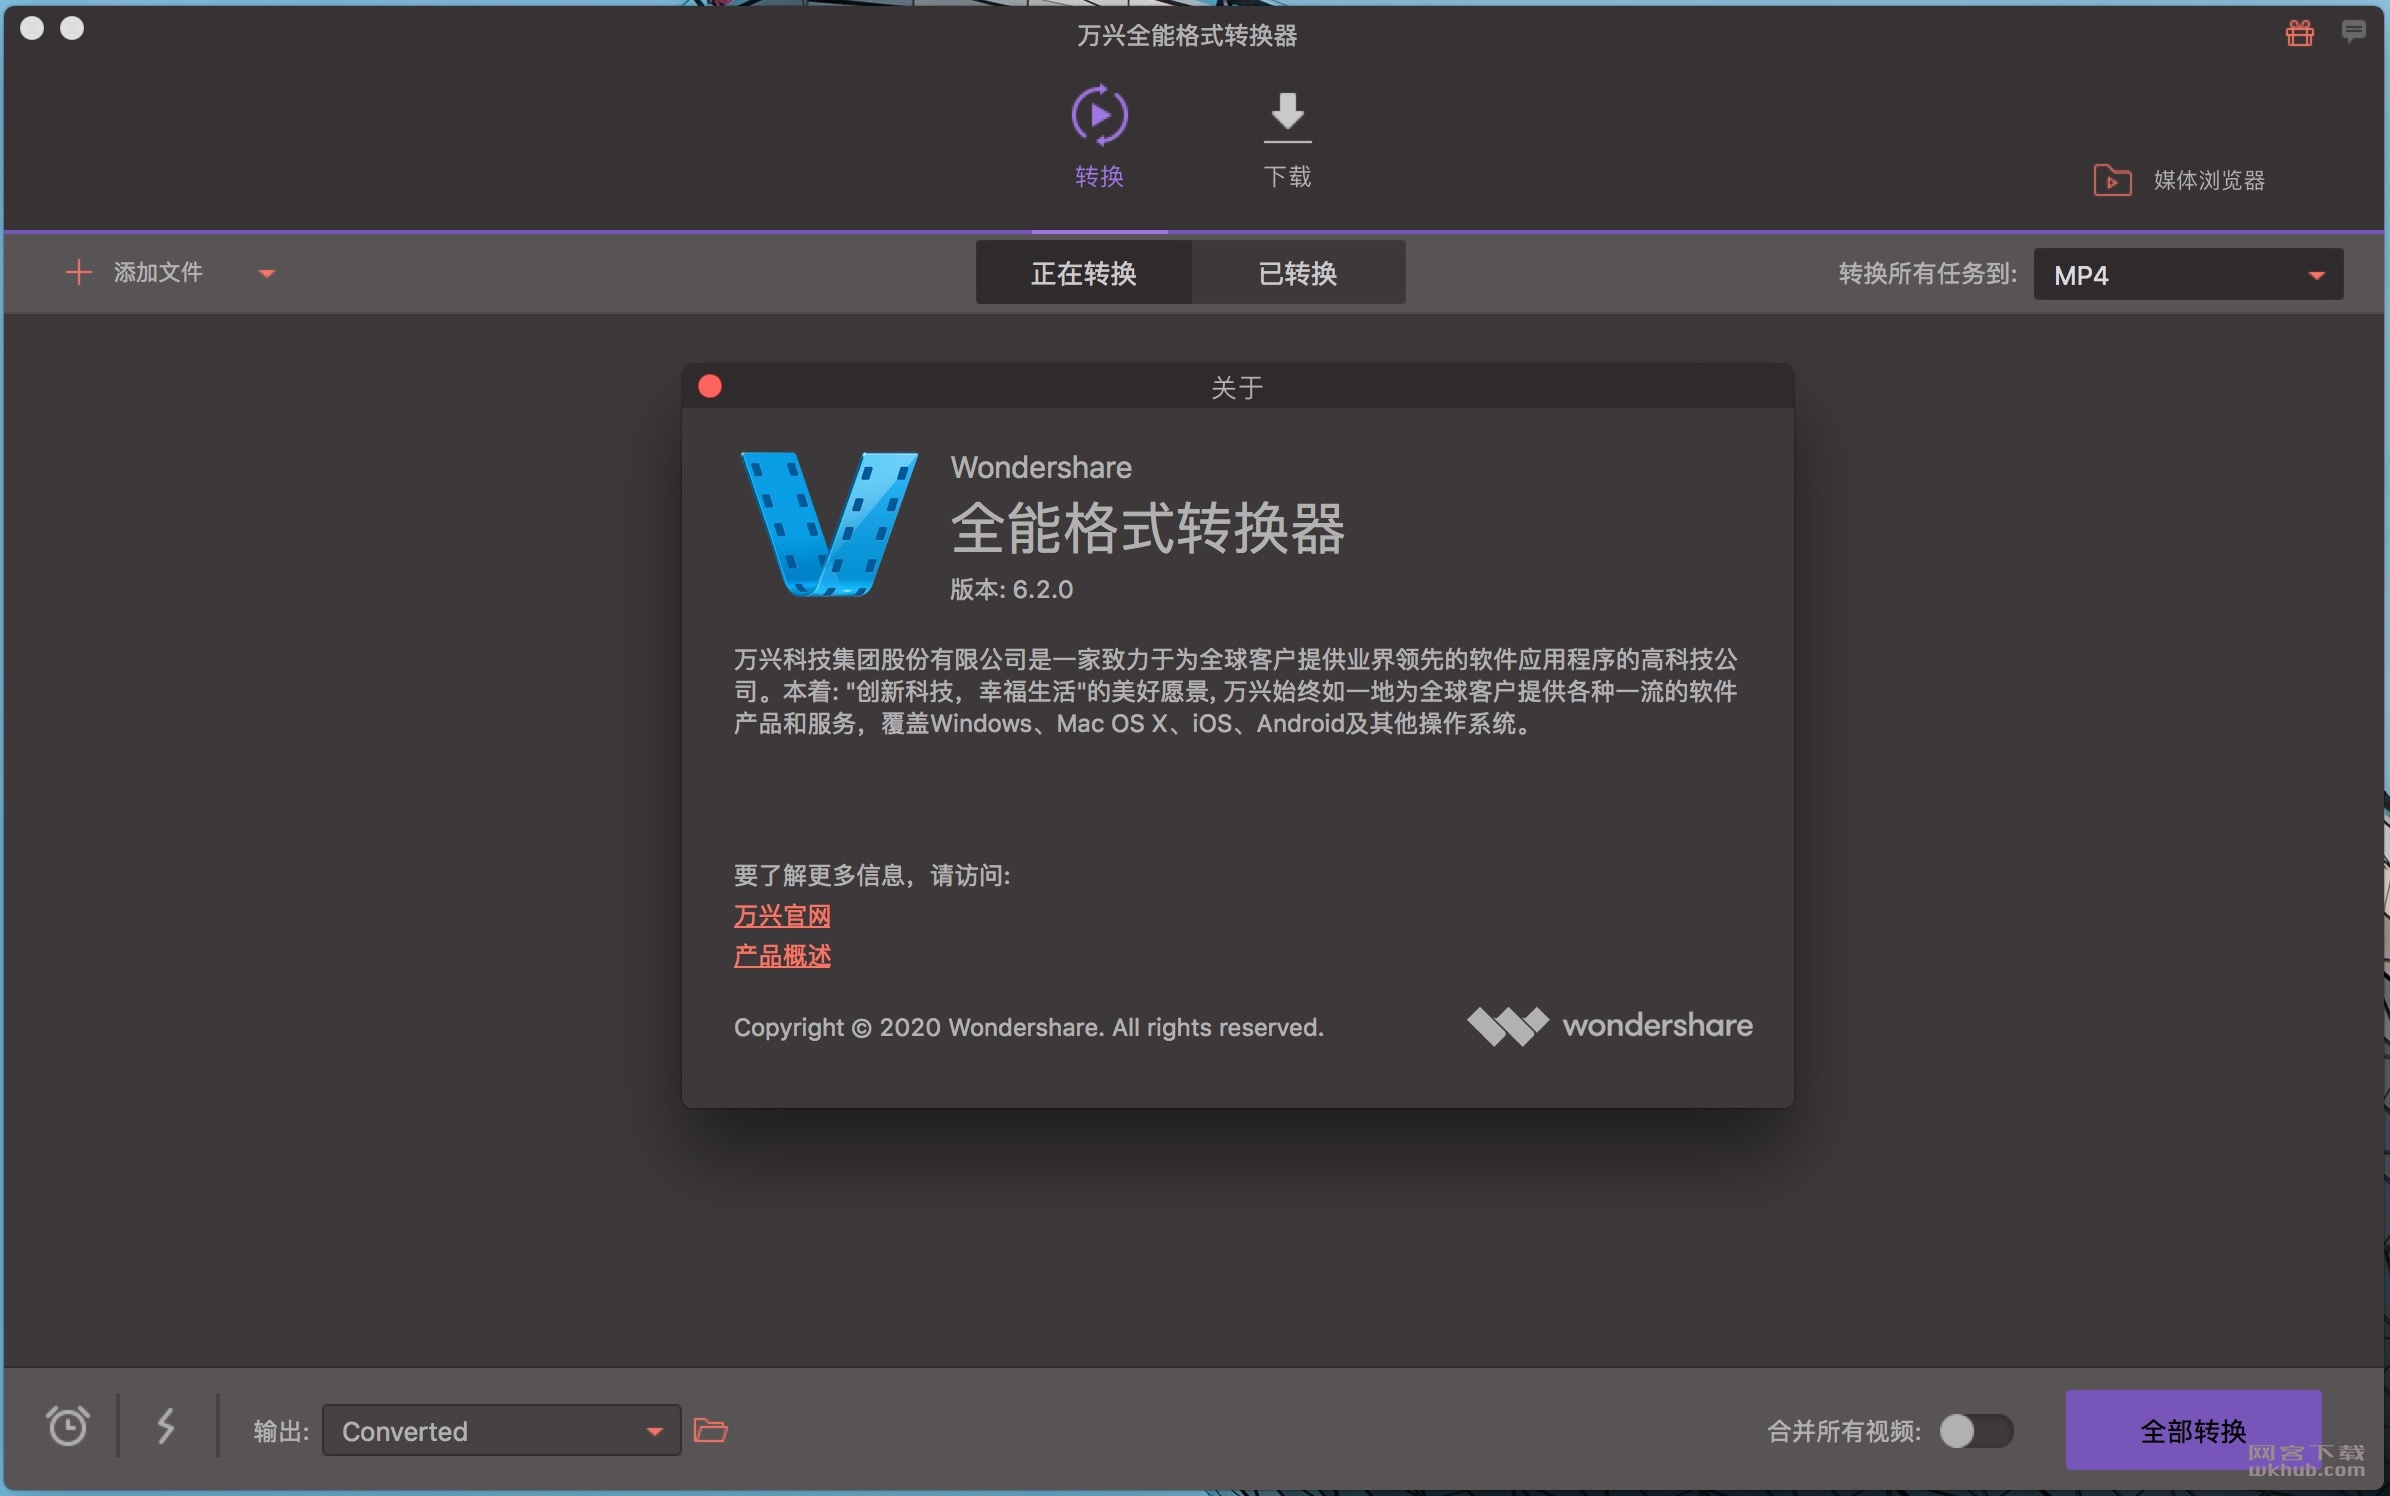Click the 转换所有任务到 label
This screenshot has height=1496, width=2390.
1927,274
